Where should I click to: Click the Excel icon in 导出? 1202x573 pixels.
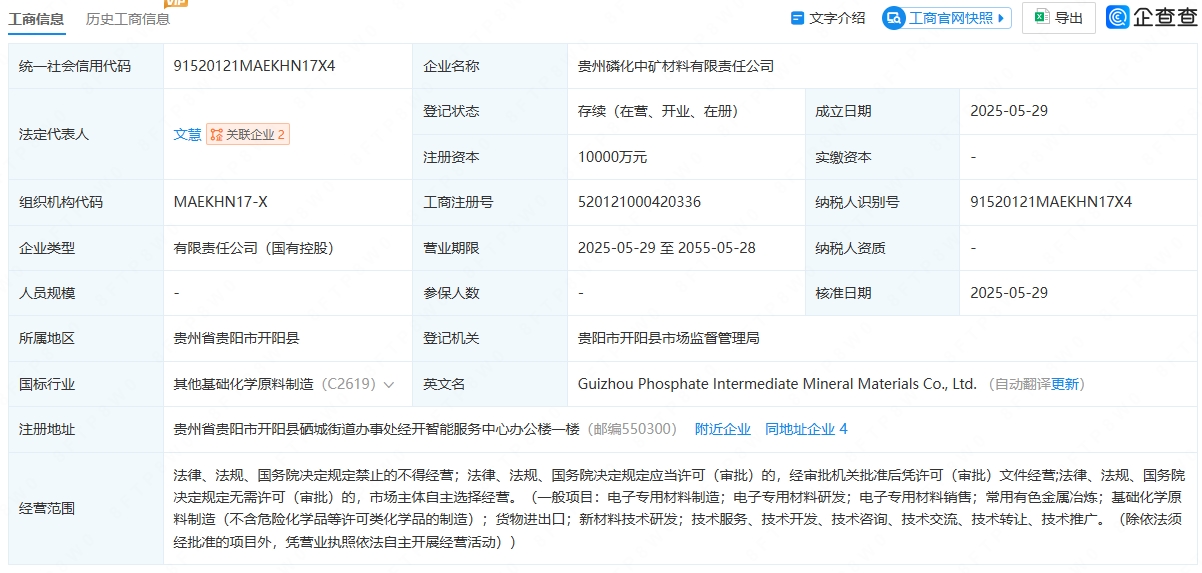point(1041,18)
